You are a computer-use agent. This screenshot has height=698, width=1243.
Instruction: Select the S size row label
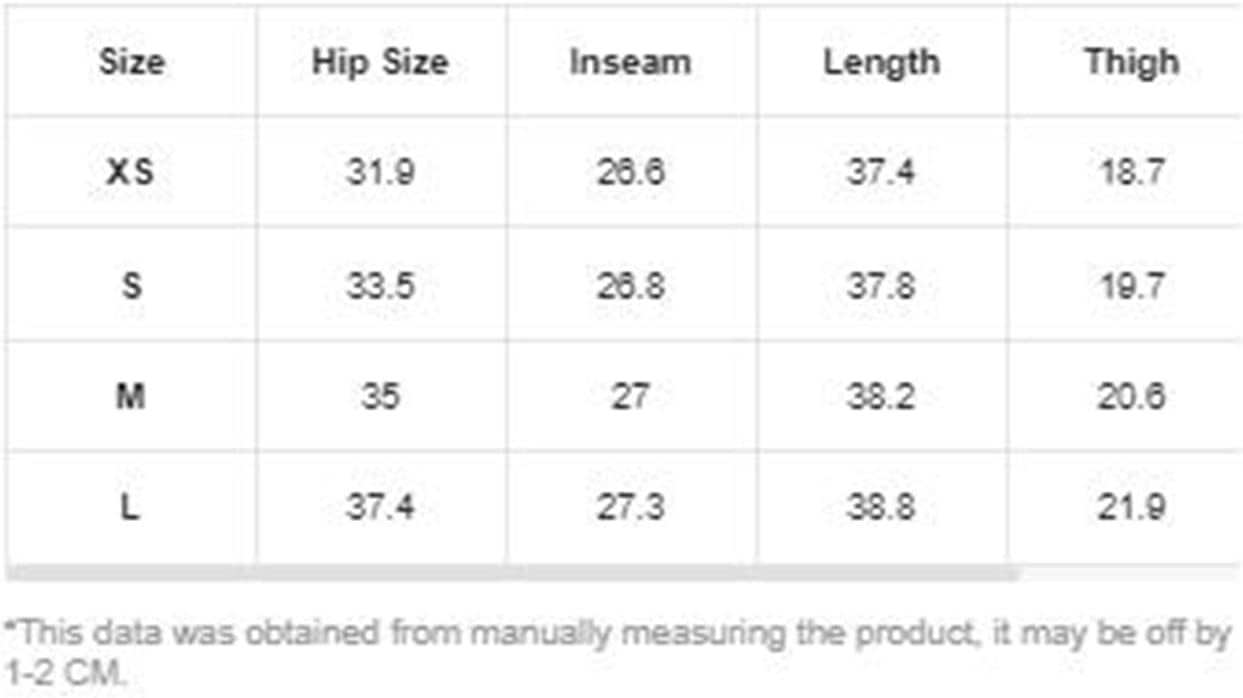click(131, 286)
